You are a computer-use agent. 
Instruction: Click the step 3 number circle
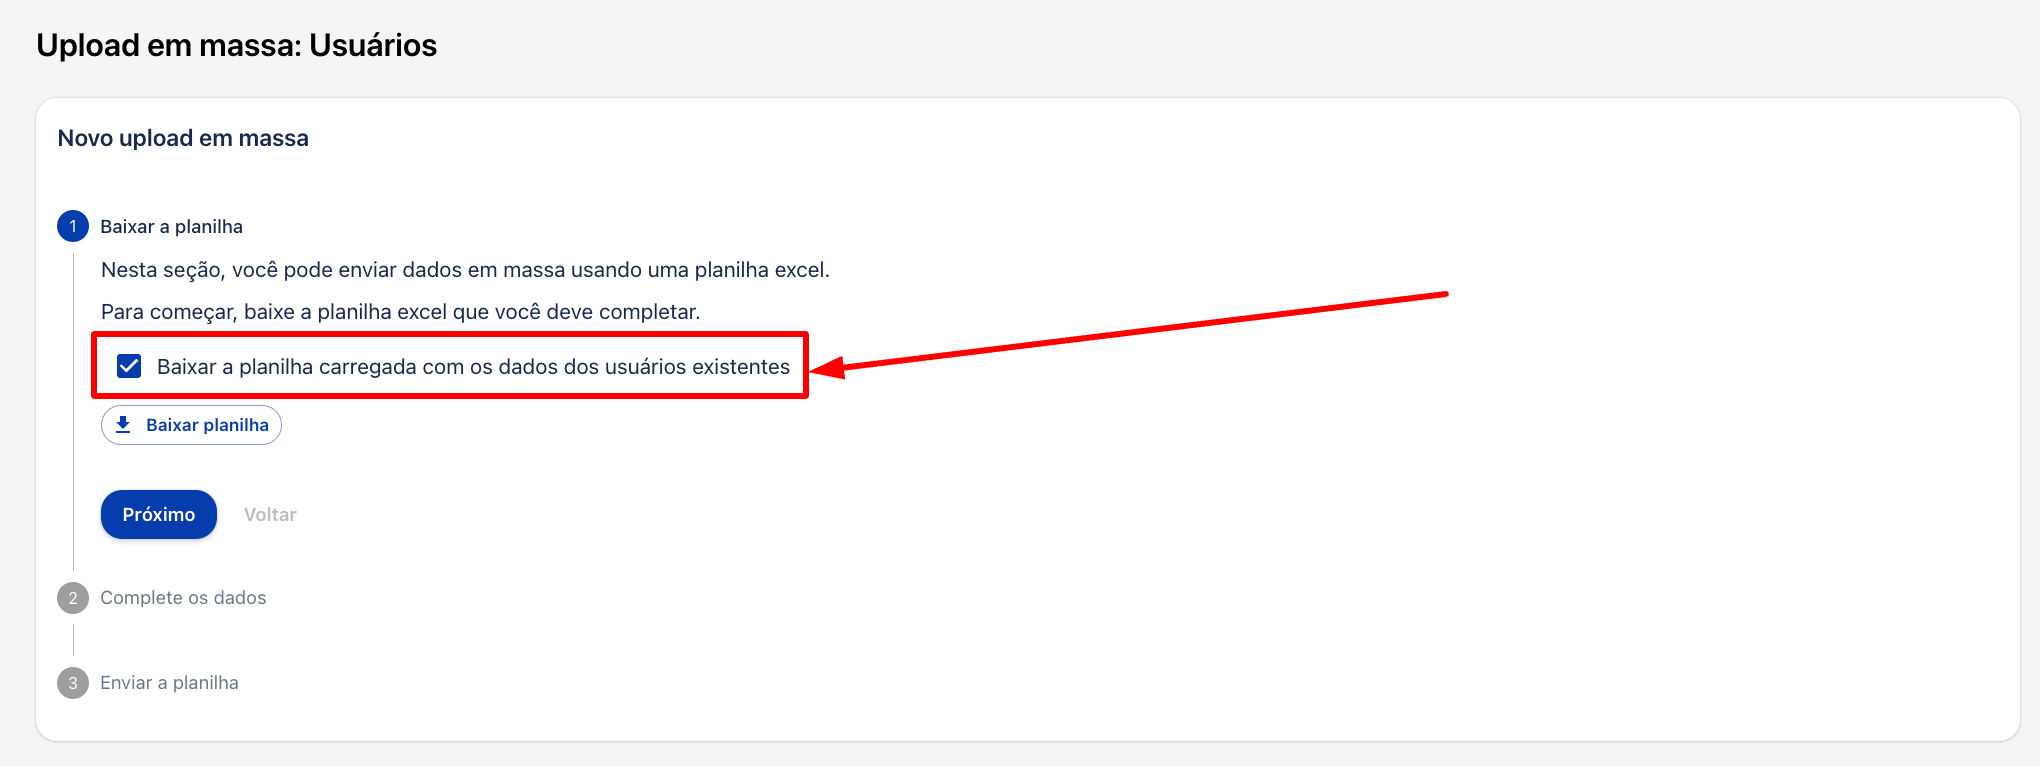[73, 683]
